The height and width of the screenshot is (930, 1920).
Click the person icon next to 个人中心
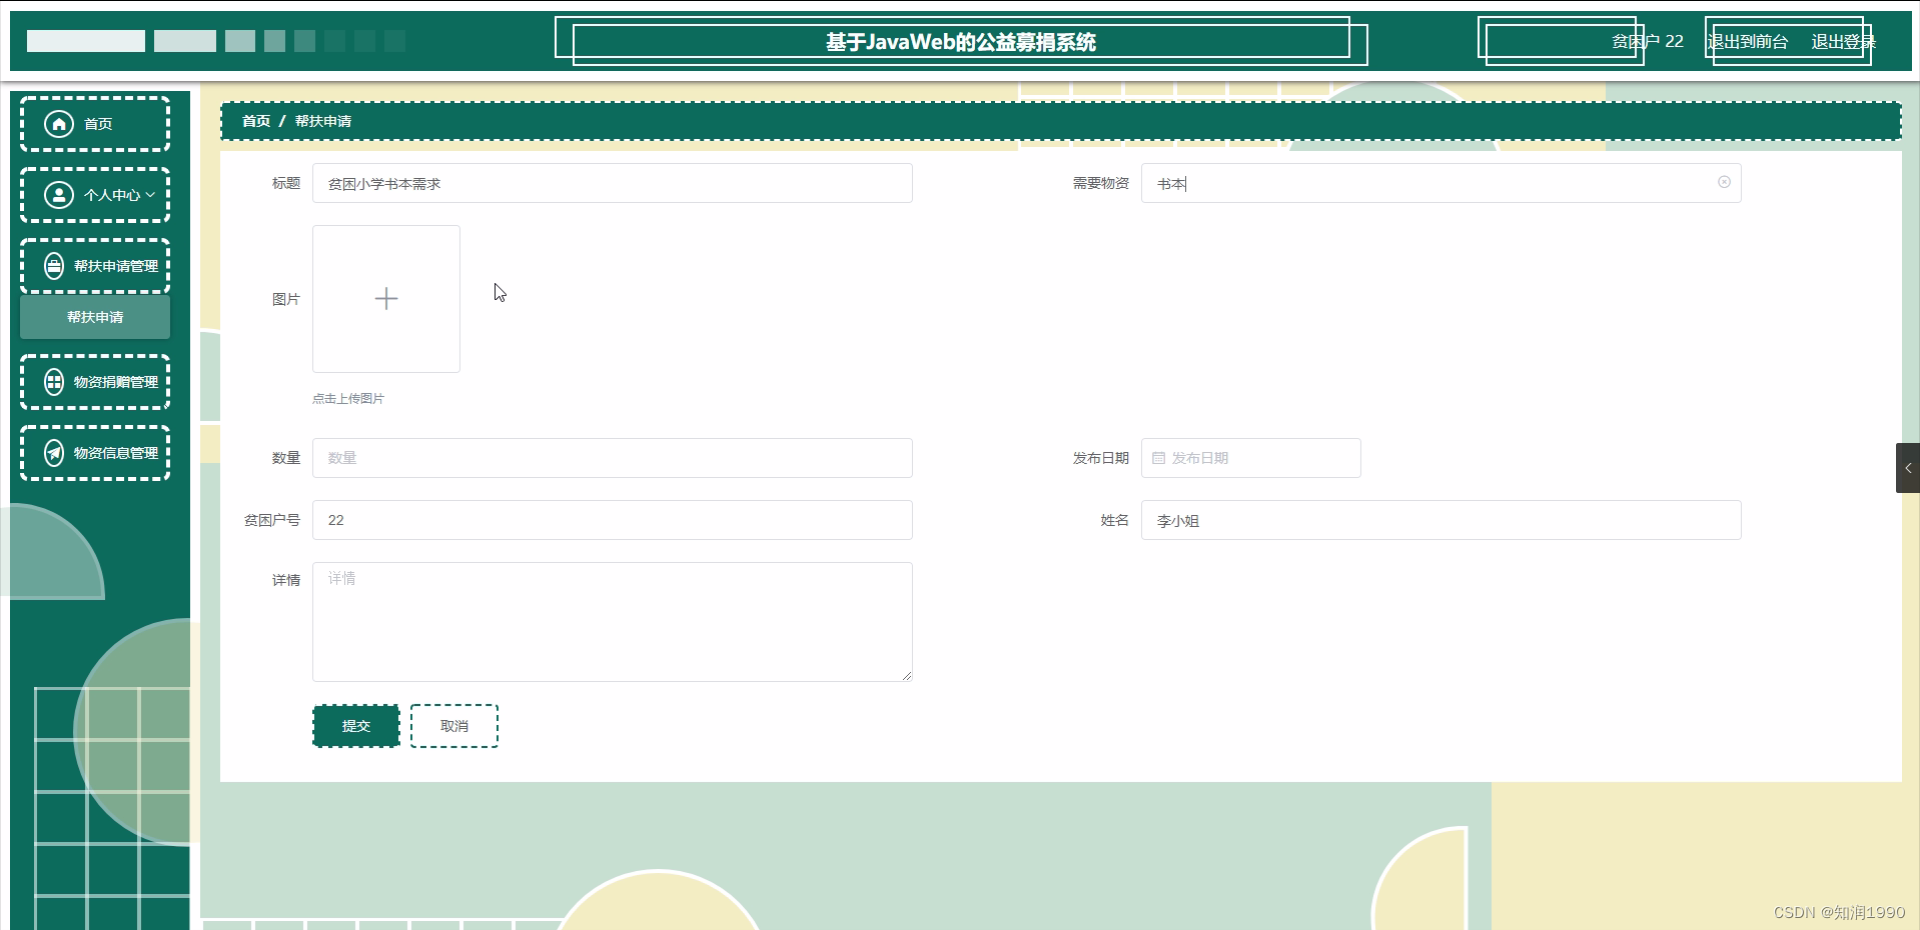coord(57,195)
